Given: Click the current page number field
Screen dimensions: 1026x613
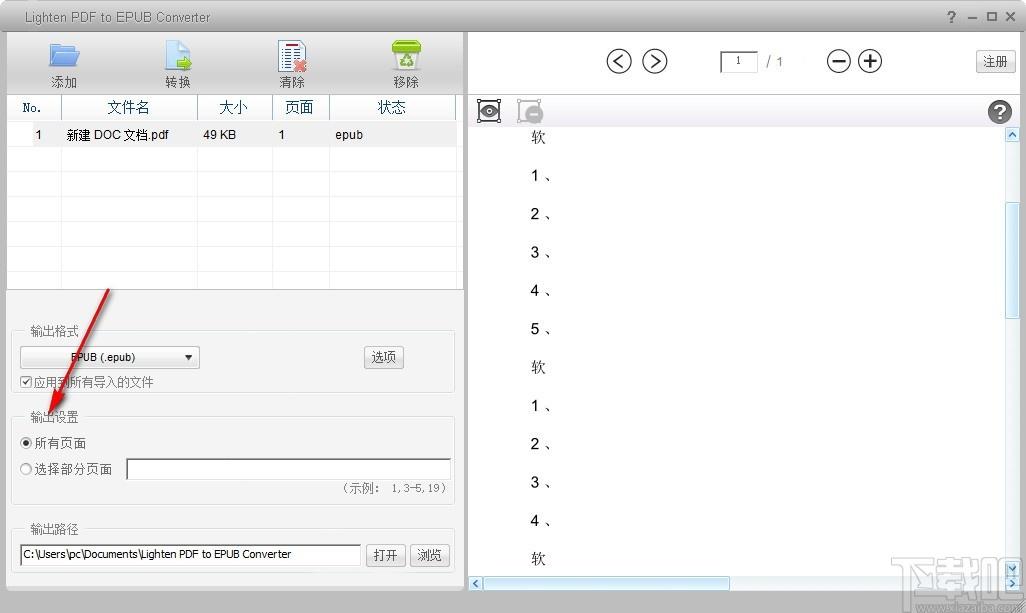Looking at the screenshot, I should coord(739,61).
